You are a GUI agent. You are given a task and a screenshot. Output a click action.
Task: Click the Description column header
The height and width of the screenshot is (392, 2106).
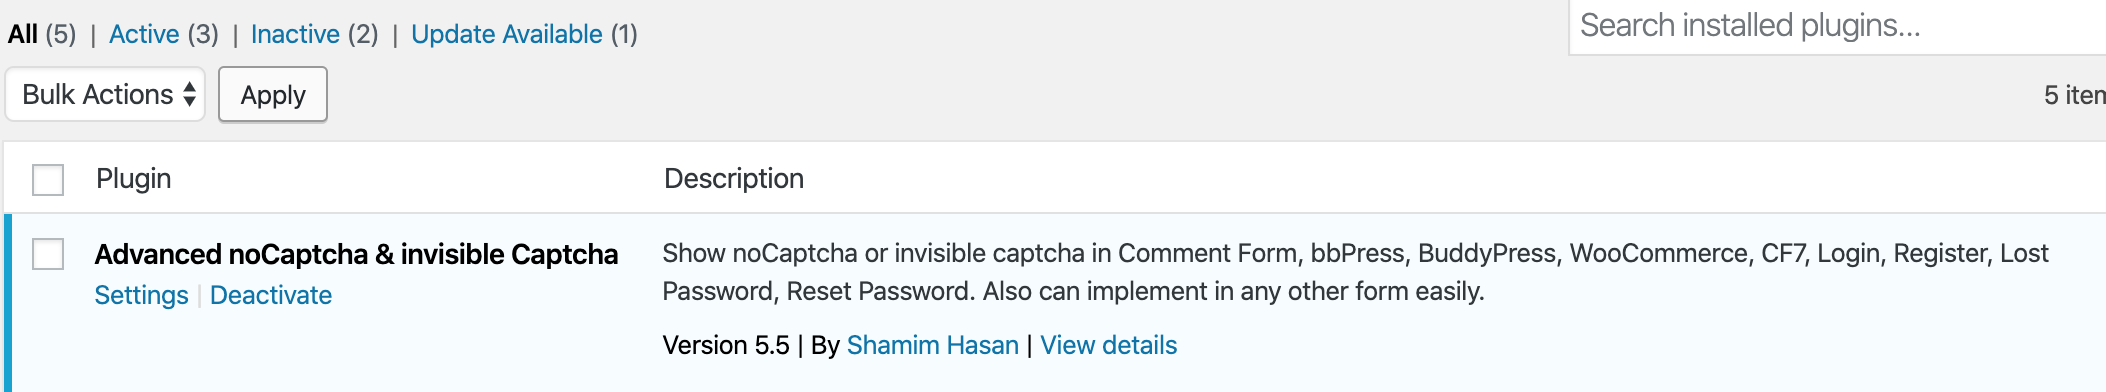click(734, 179)
